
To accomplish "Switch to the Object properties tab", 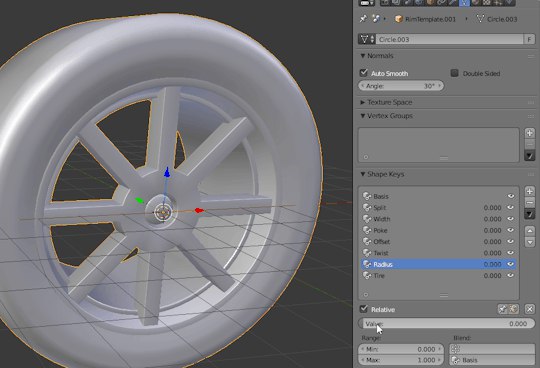I will pos(430,3).
